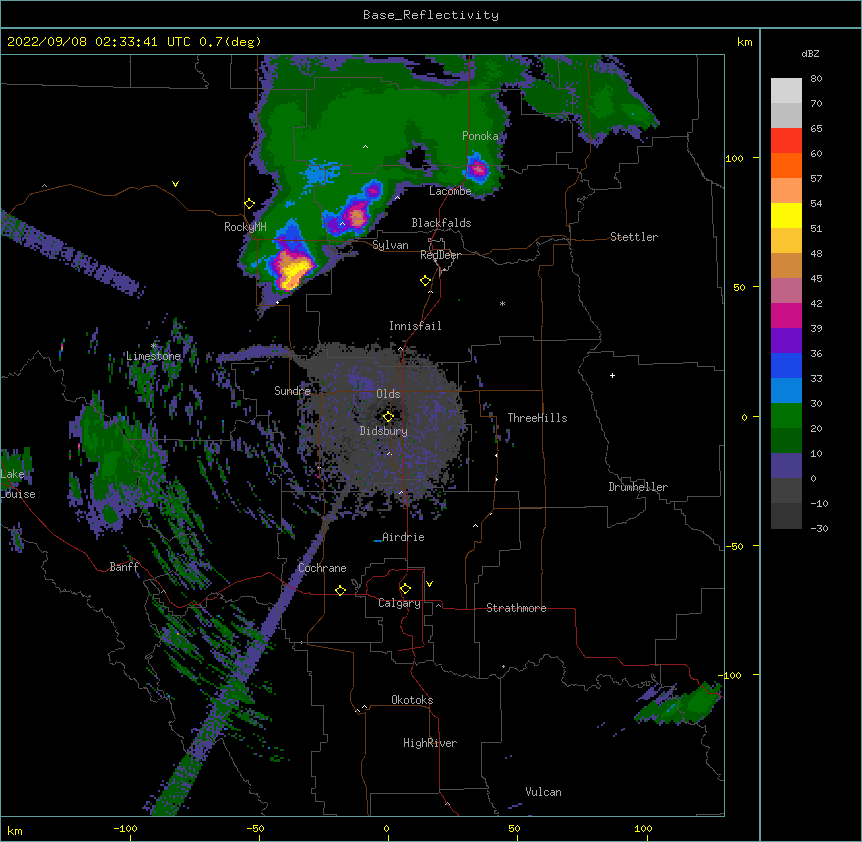This screenshot has width=862, height=842.
Task: Click the Okotoks town label
Action: click(x=412, y=700)
